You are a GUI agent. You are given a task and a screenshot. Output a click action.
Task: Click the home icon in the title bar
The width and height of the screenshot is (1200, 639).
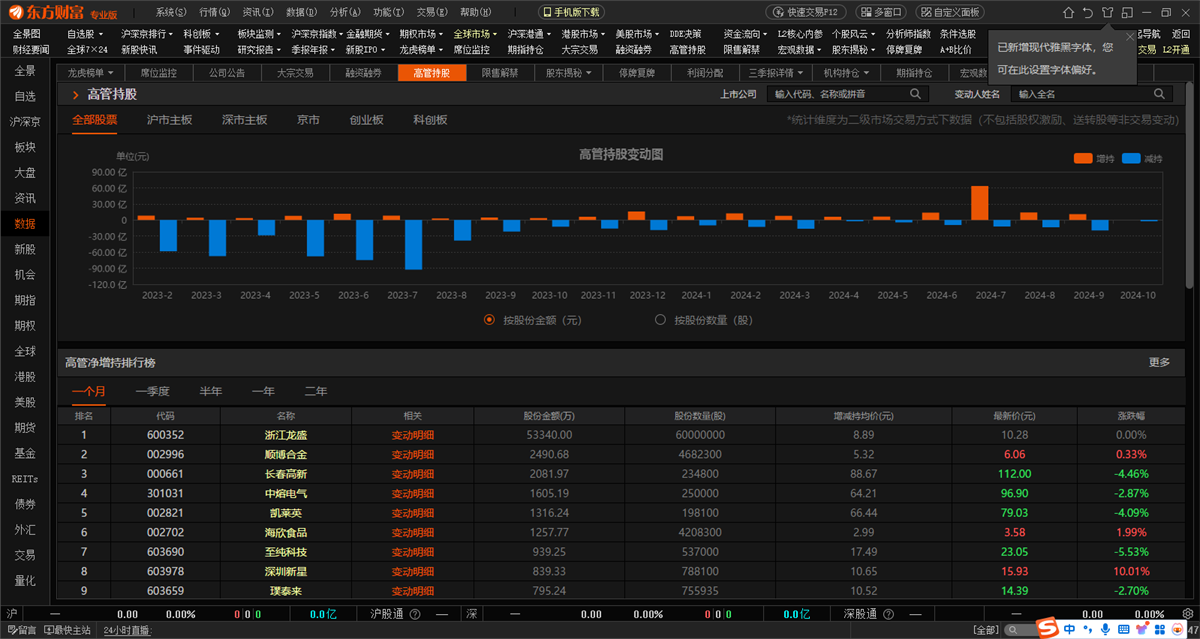point(1068,12)
